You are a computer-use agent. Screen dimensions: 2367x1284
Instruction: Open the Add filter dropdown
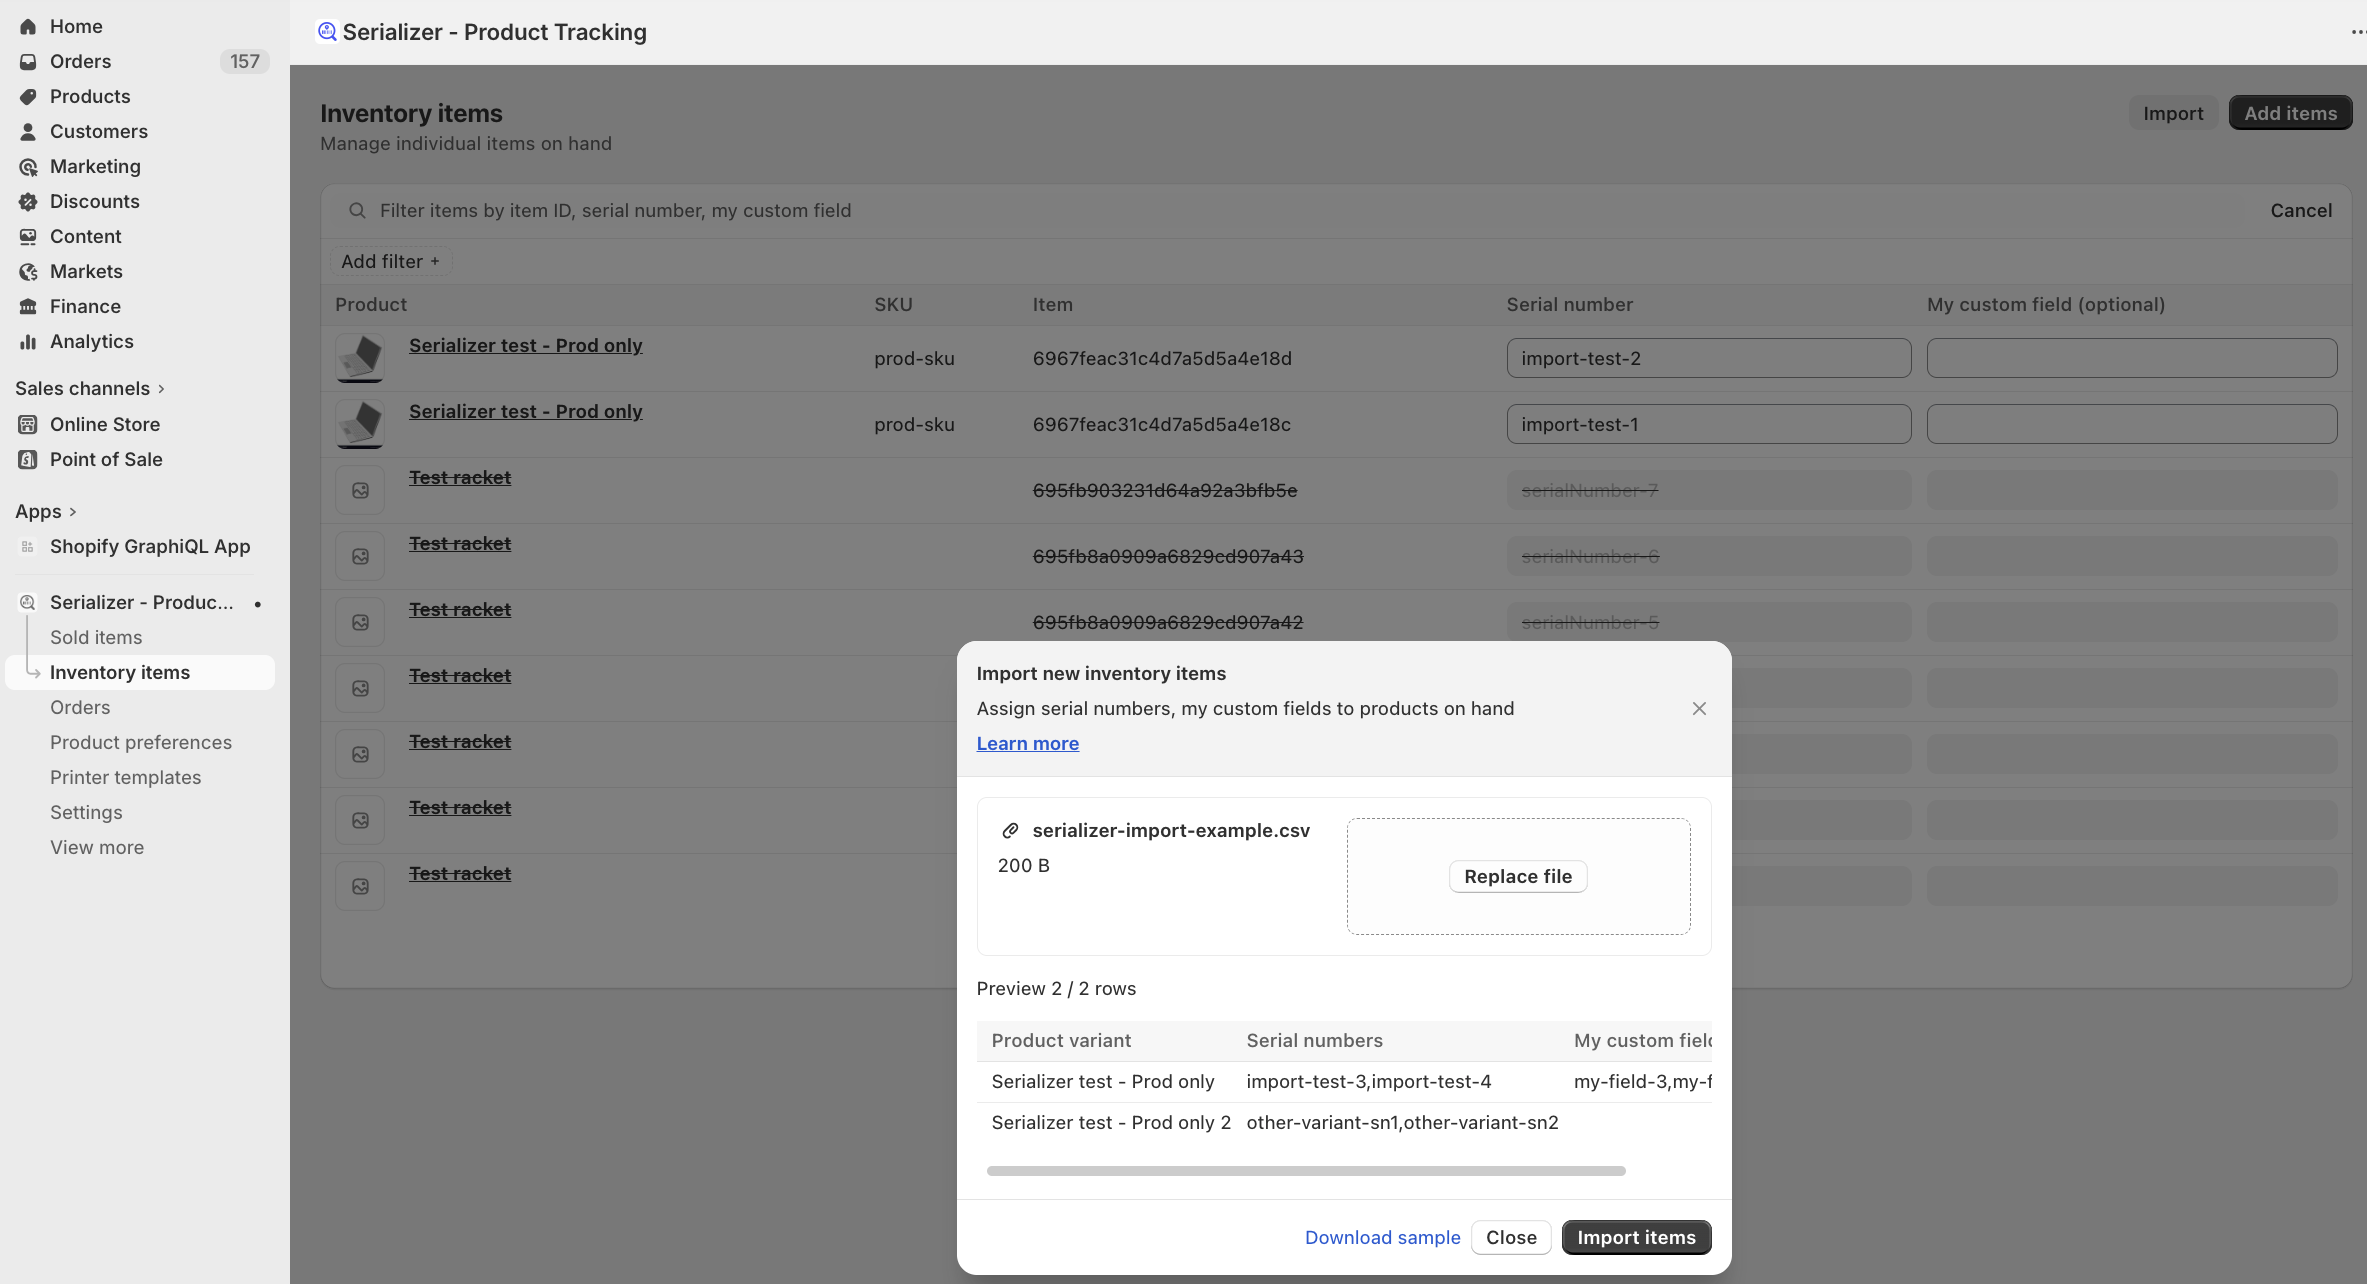[x=390, y=262]
